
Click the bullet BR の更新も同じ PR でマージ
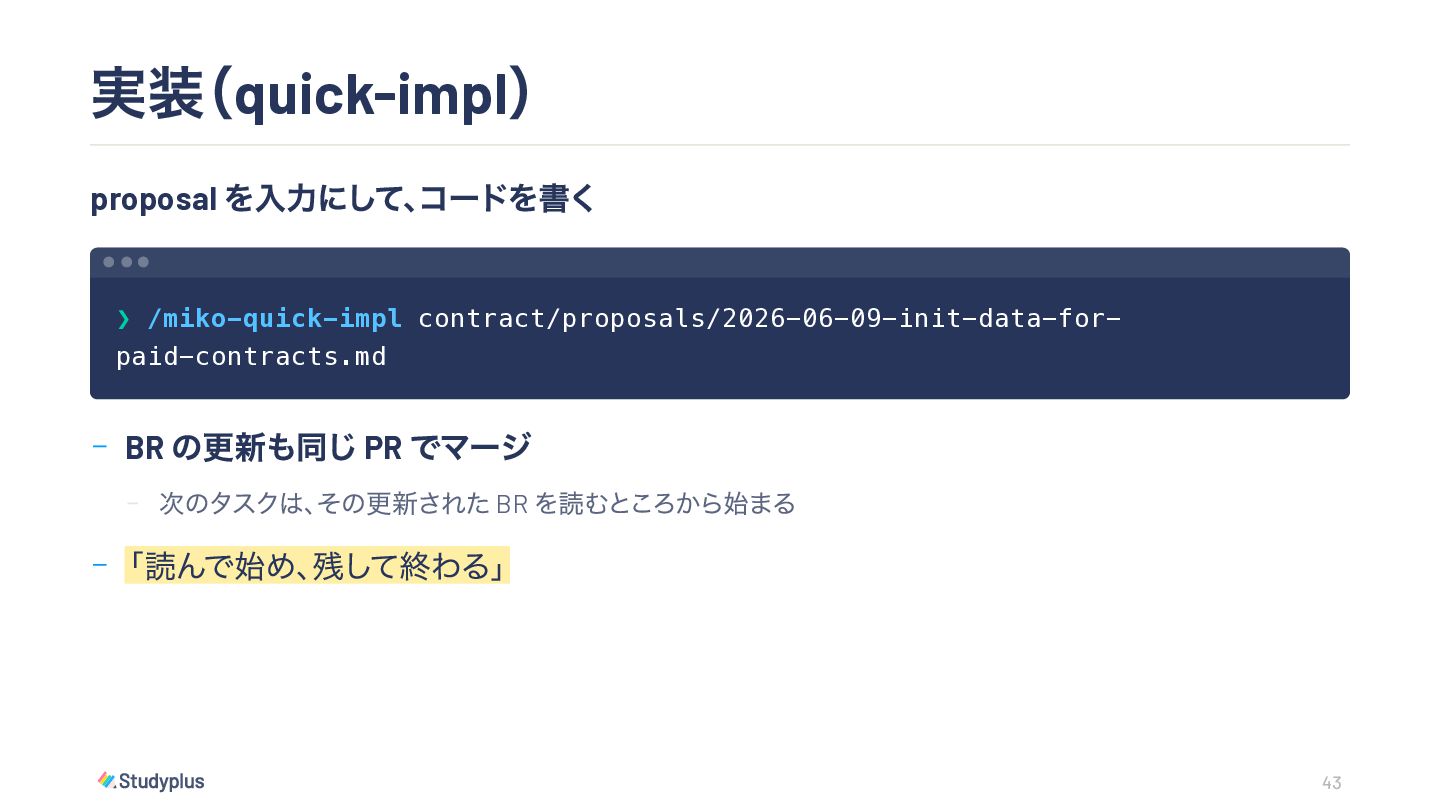(328, 448)
